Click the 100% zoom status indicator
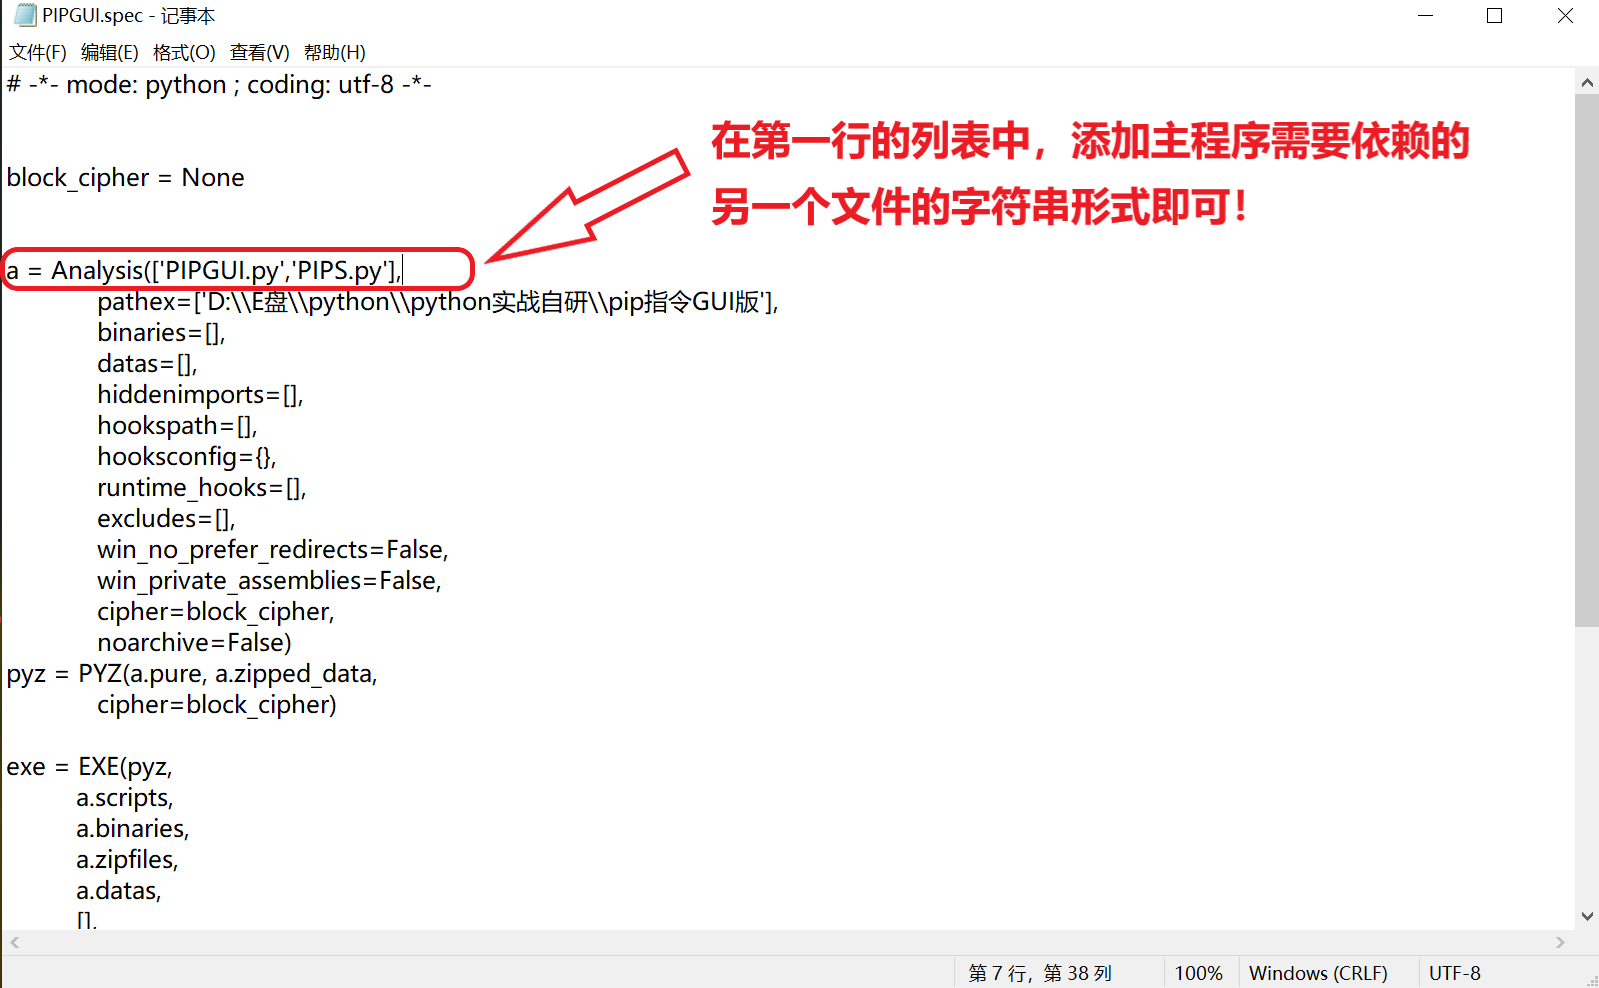This screenshot has height=988, width=1599. tap(1198, 973)
